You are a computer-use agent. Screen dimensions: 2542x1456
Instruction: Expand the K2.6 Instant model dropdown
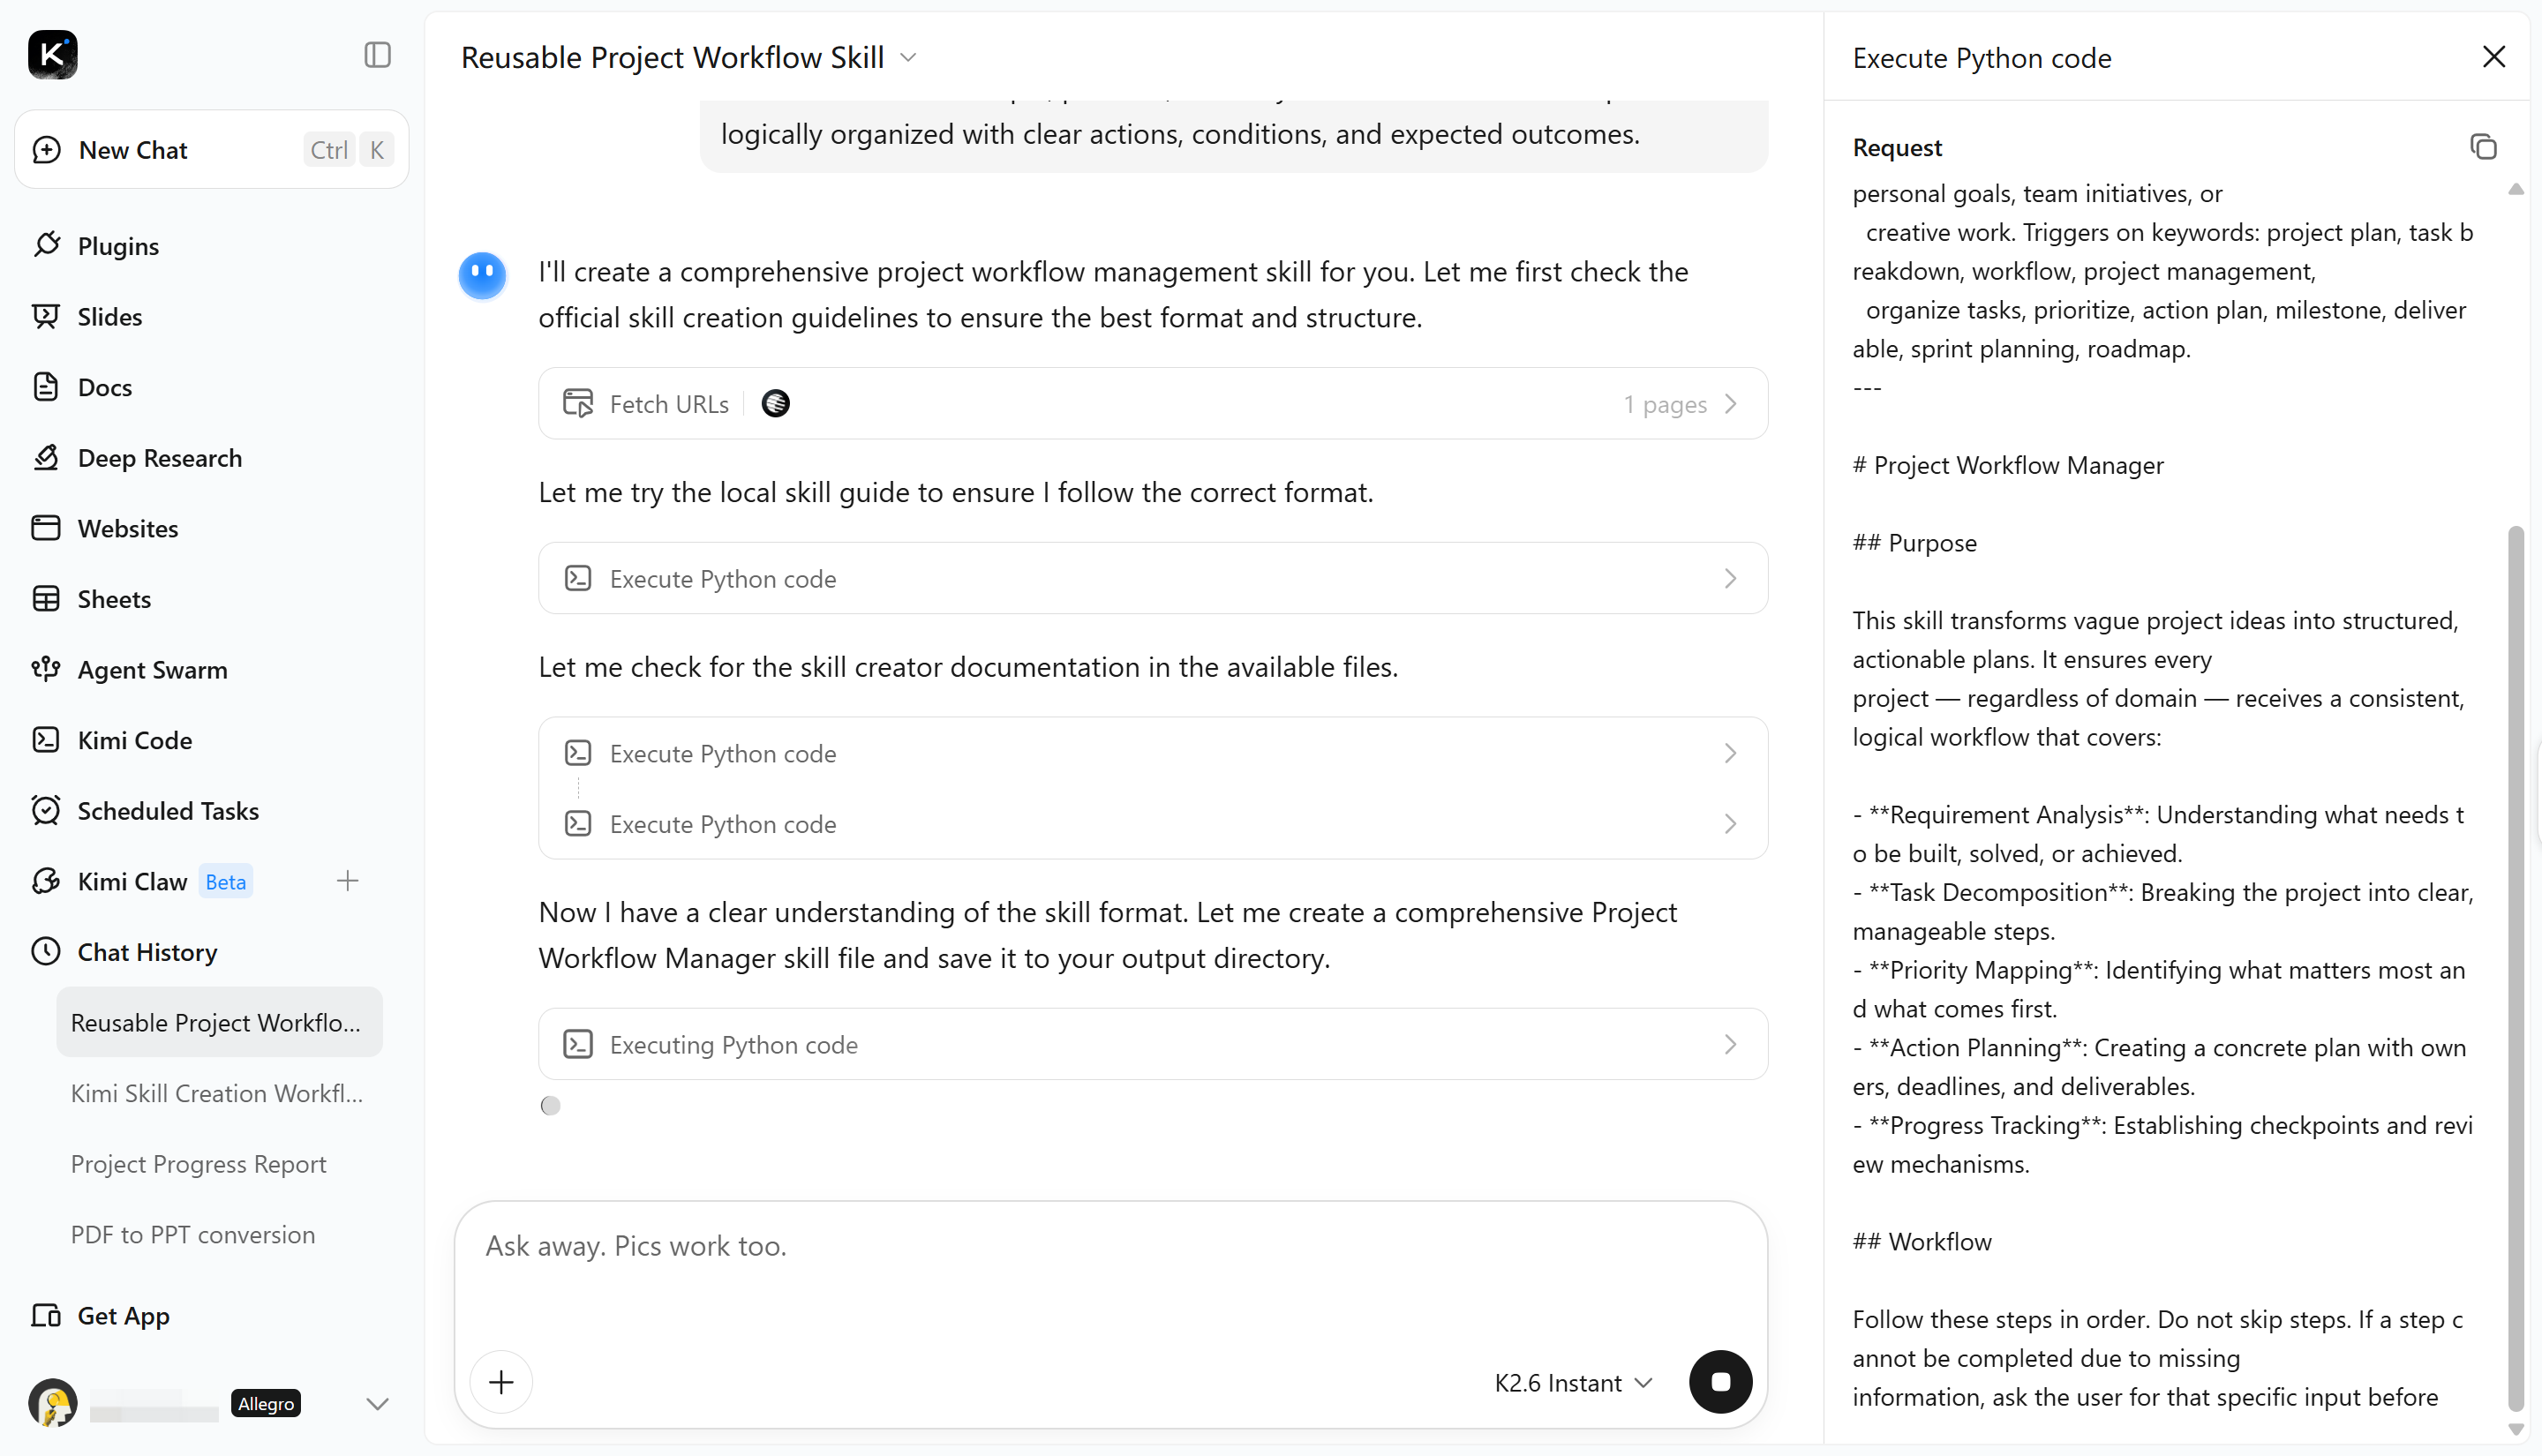1573,1383
